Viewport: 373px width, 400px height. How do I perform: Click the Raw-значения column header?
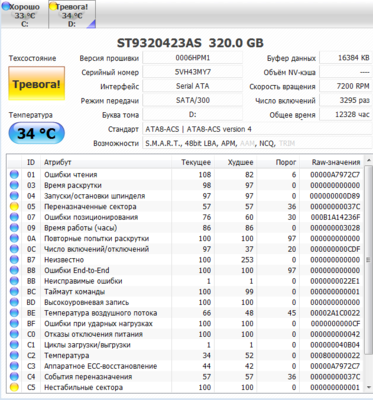(x=336, y=162)
